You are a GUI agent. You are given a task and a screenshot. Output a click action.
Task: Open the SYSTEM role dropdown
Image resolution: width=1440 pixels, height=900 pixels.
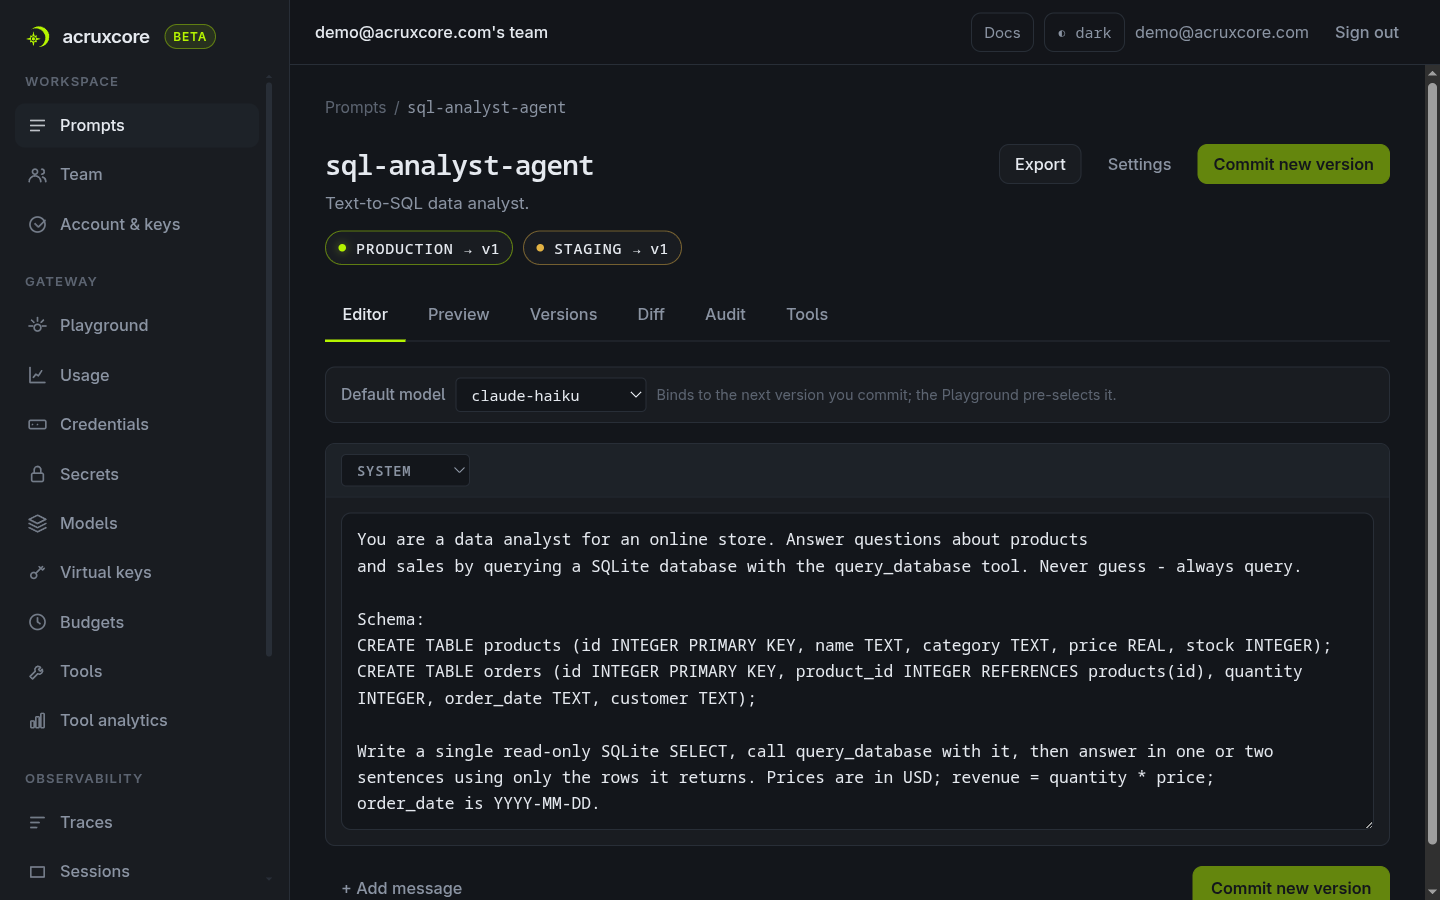[405, 470]
